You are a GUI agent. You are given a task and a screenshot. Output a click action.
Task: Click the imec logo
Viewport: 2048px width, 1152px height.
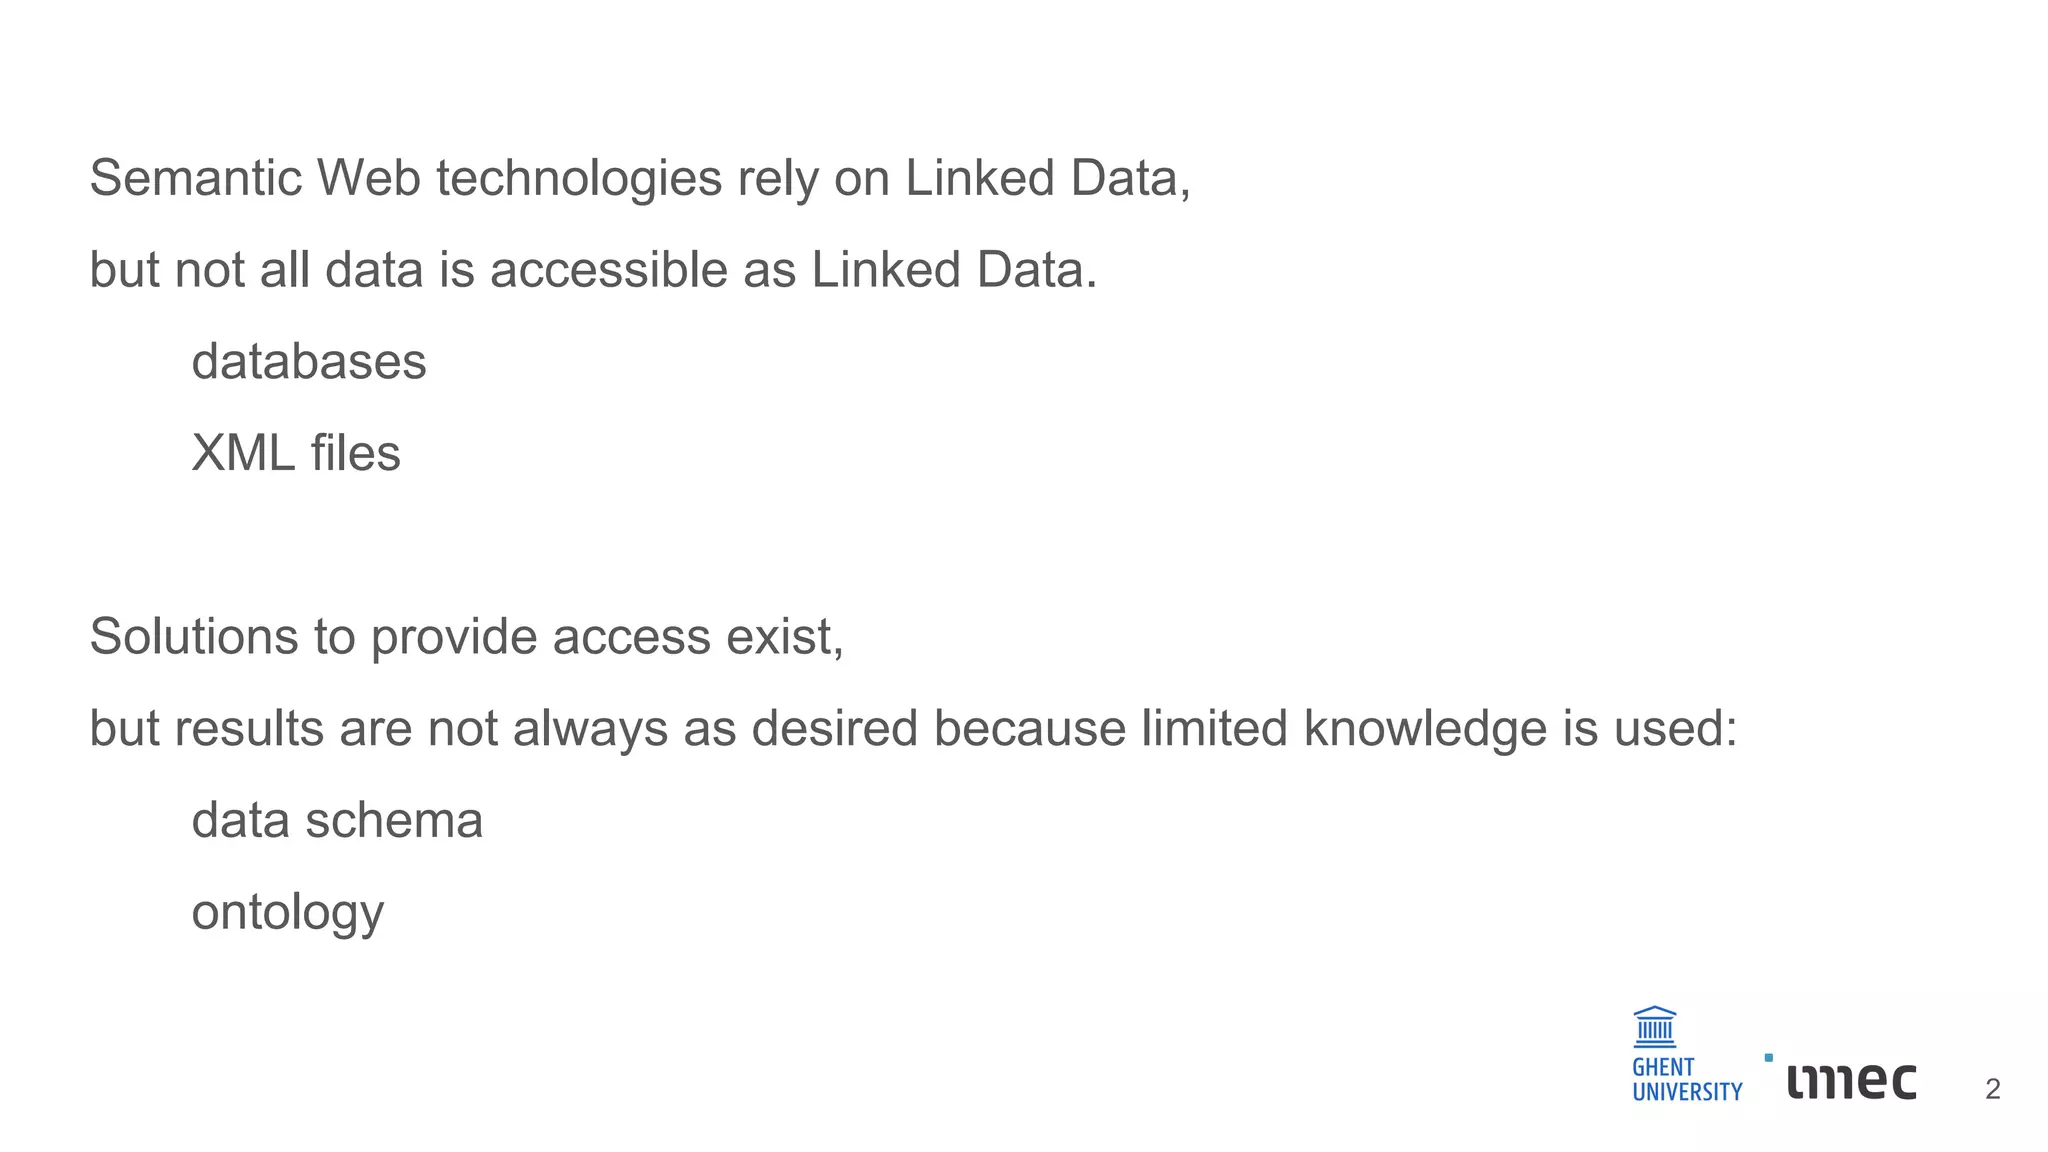tap(1851, 1081)
